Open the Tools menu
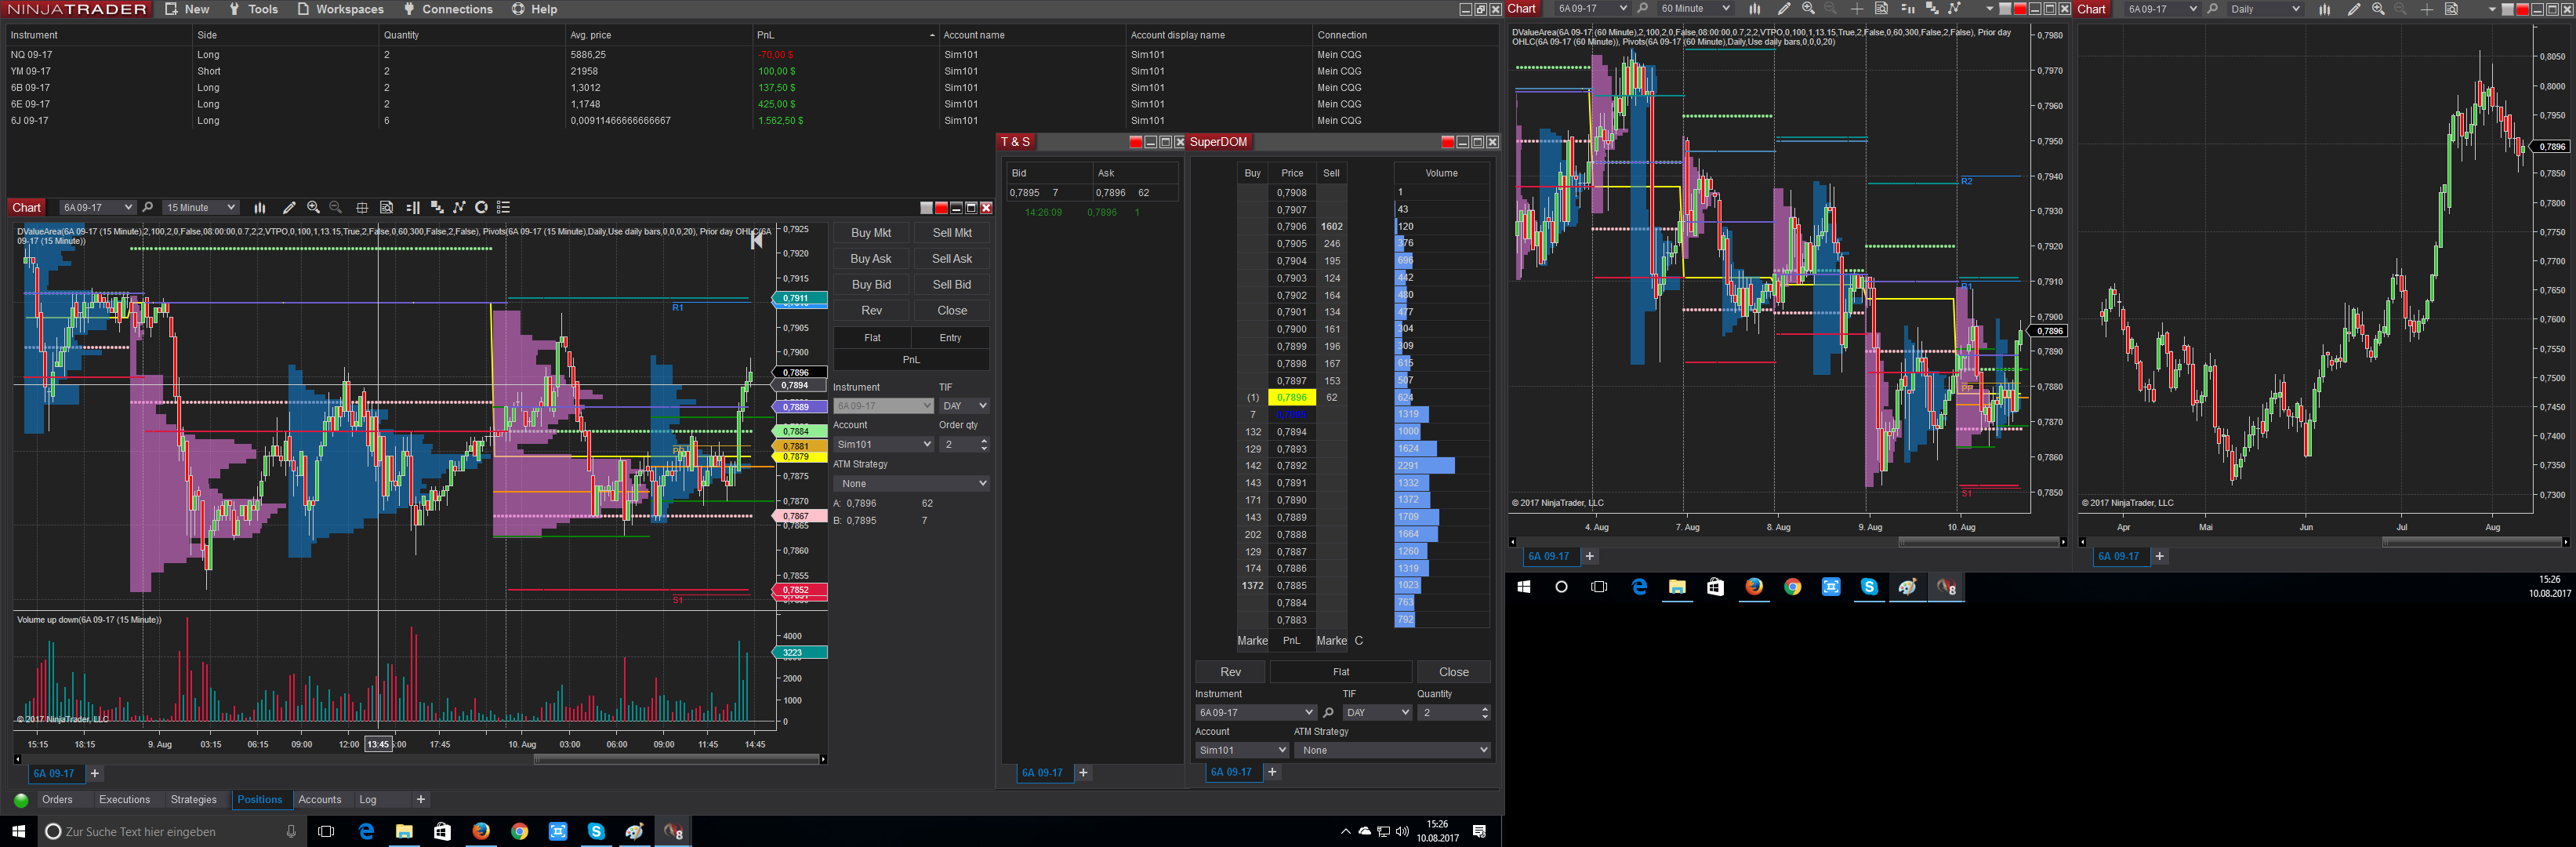The width and height of the screenshot is (2576, 847). pos(253,9)
